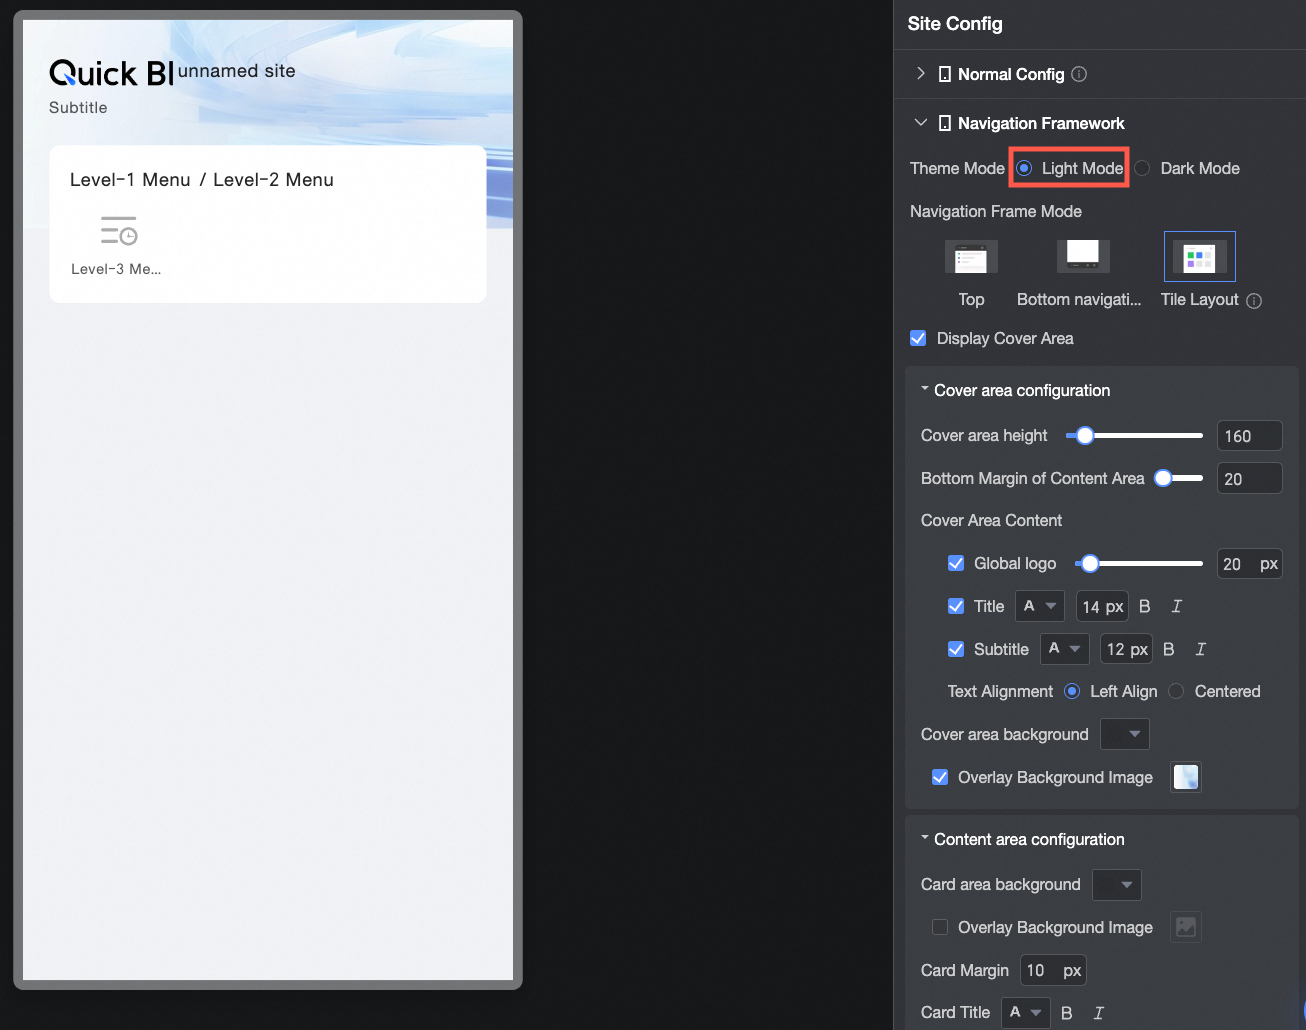Select the Tile Layout frame icon
Image resolution: width=1306 pixels, height=1030 pixels.
[1199, 257]
